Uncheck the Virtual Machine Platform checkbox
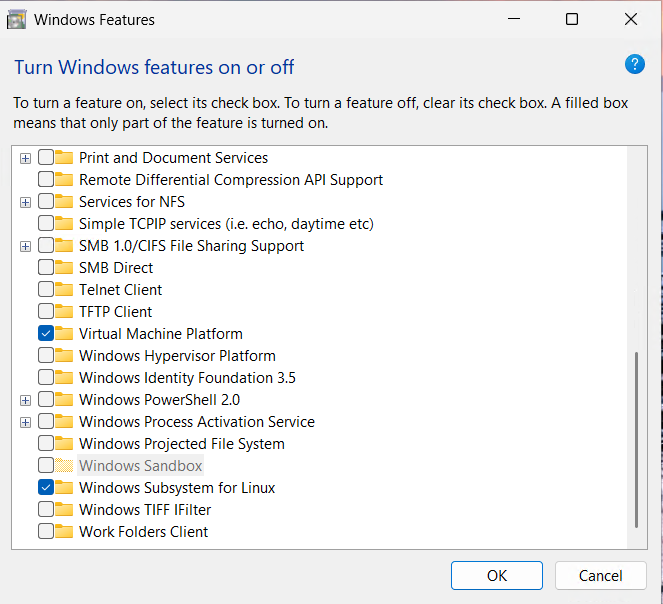 tap(46, 334)
